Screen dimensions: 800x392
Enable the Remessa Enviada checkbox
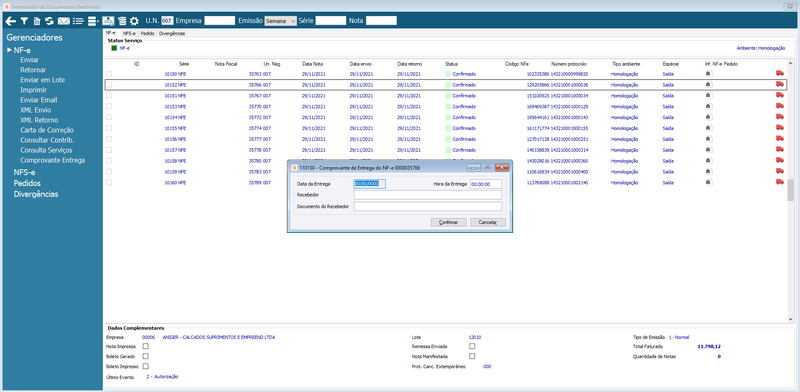[x=472, y=347]
